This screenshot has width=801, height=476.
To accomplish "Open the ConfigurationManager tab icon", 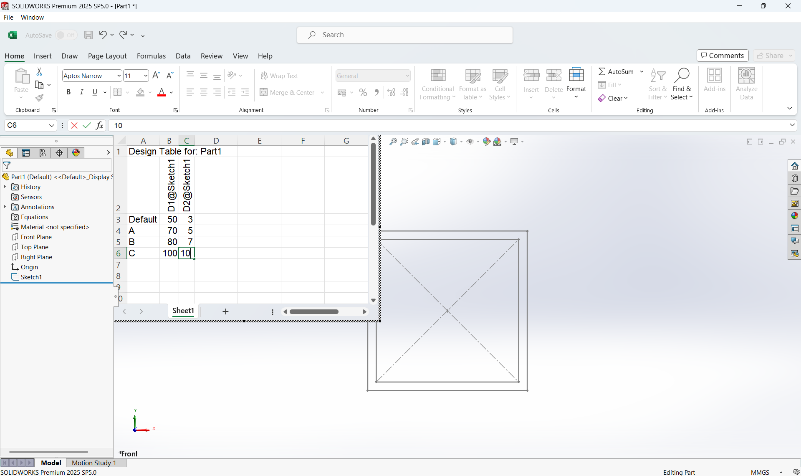I will (43, 153).
